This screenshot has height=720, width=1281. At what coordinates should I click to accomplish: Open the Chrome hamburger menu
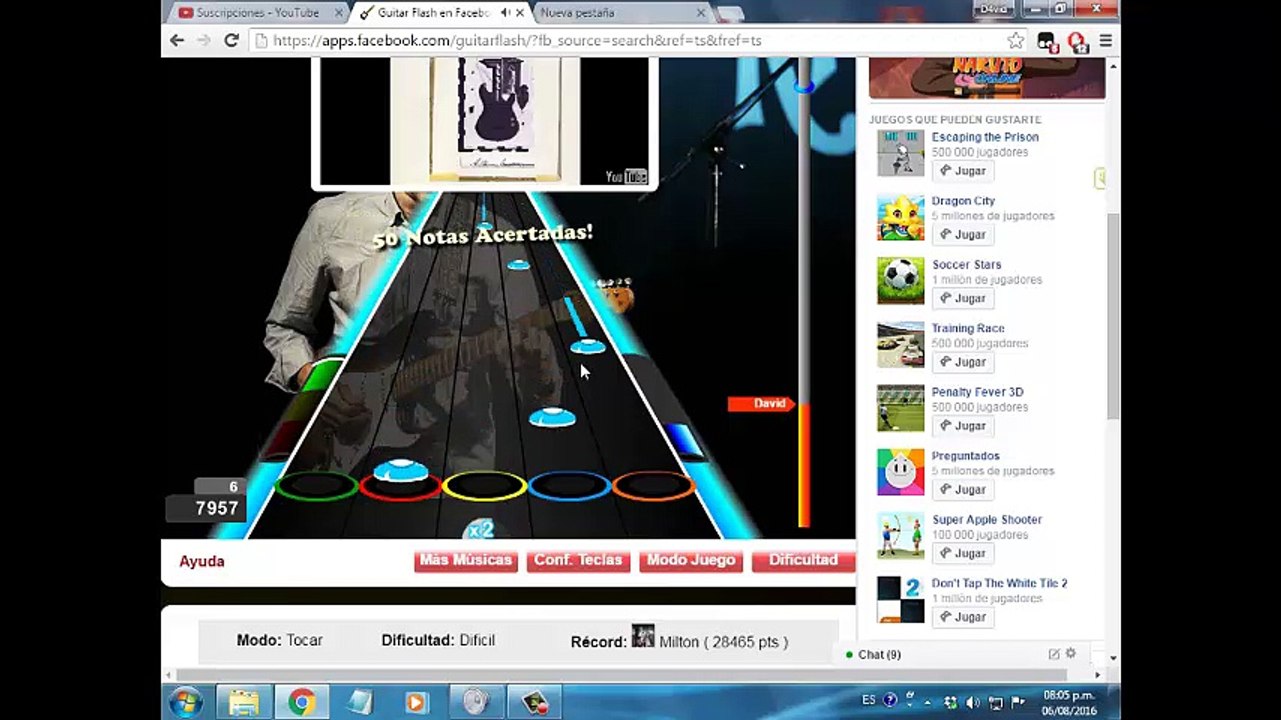coord(1106,41)
